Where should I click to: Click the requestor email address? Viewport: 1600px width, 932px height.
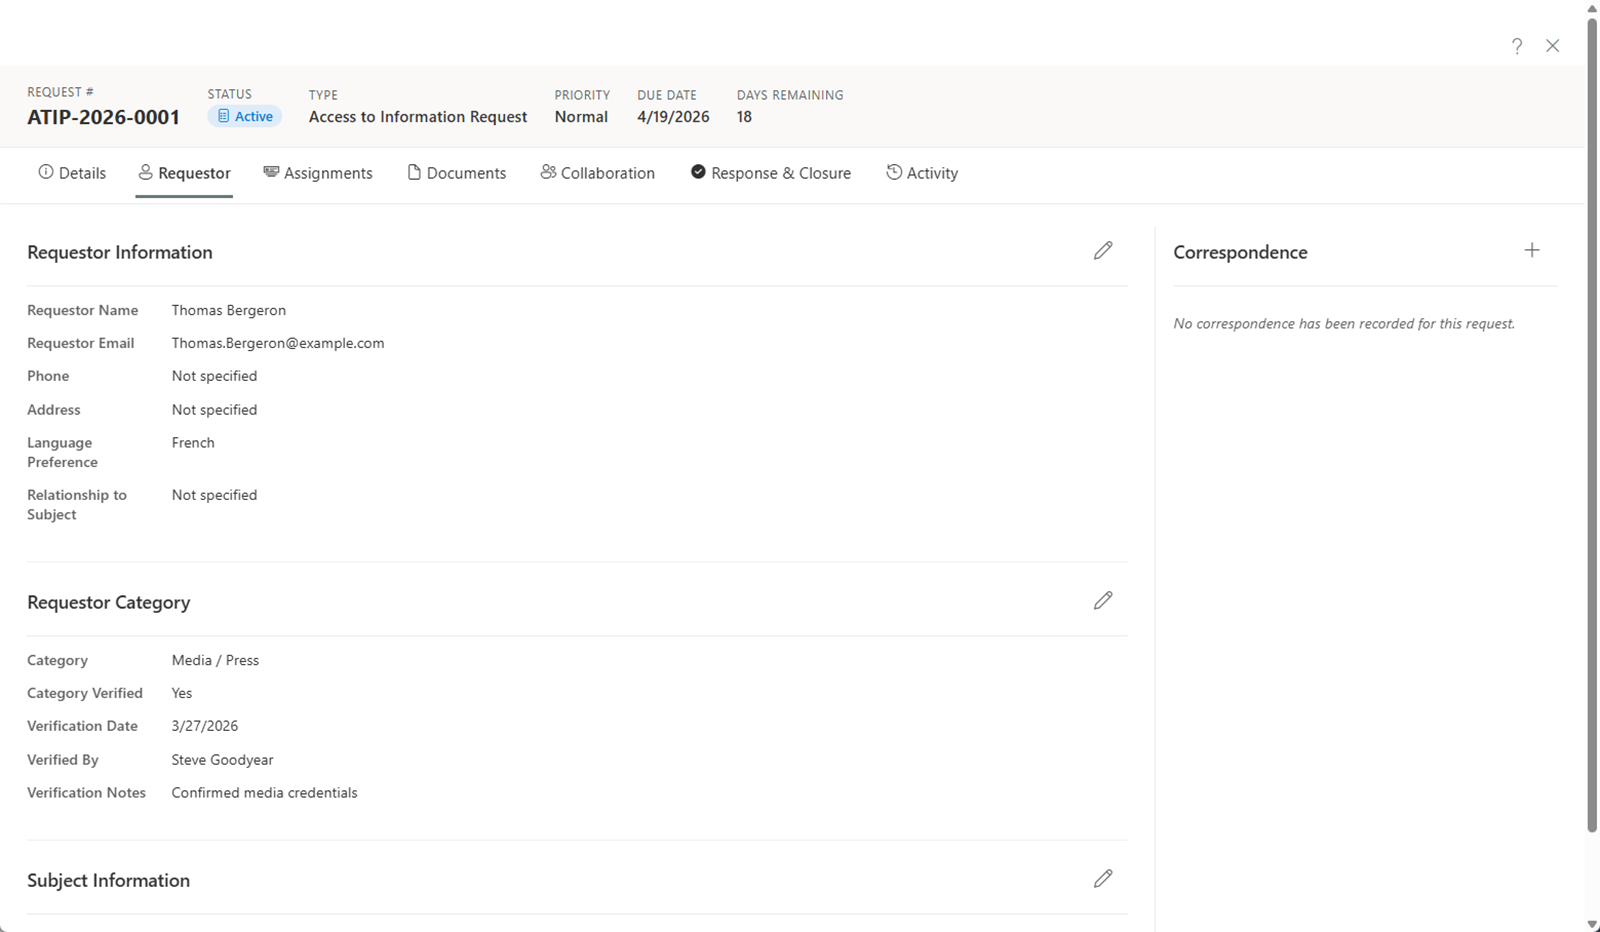pos(278,343)
